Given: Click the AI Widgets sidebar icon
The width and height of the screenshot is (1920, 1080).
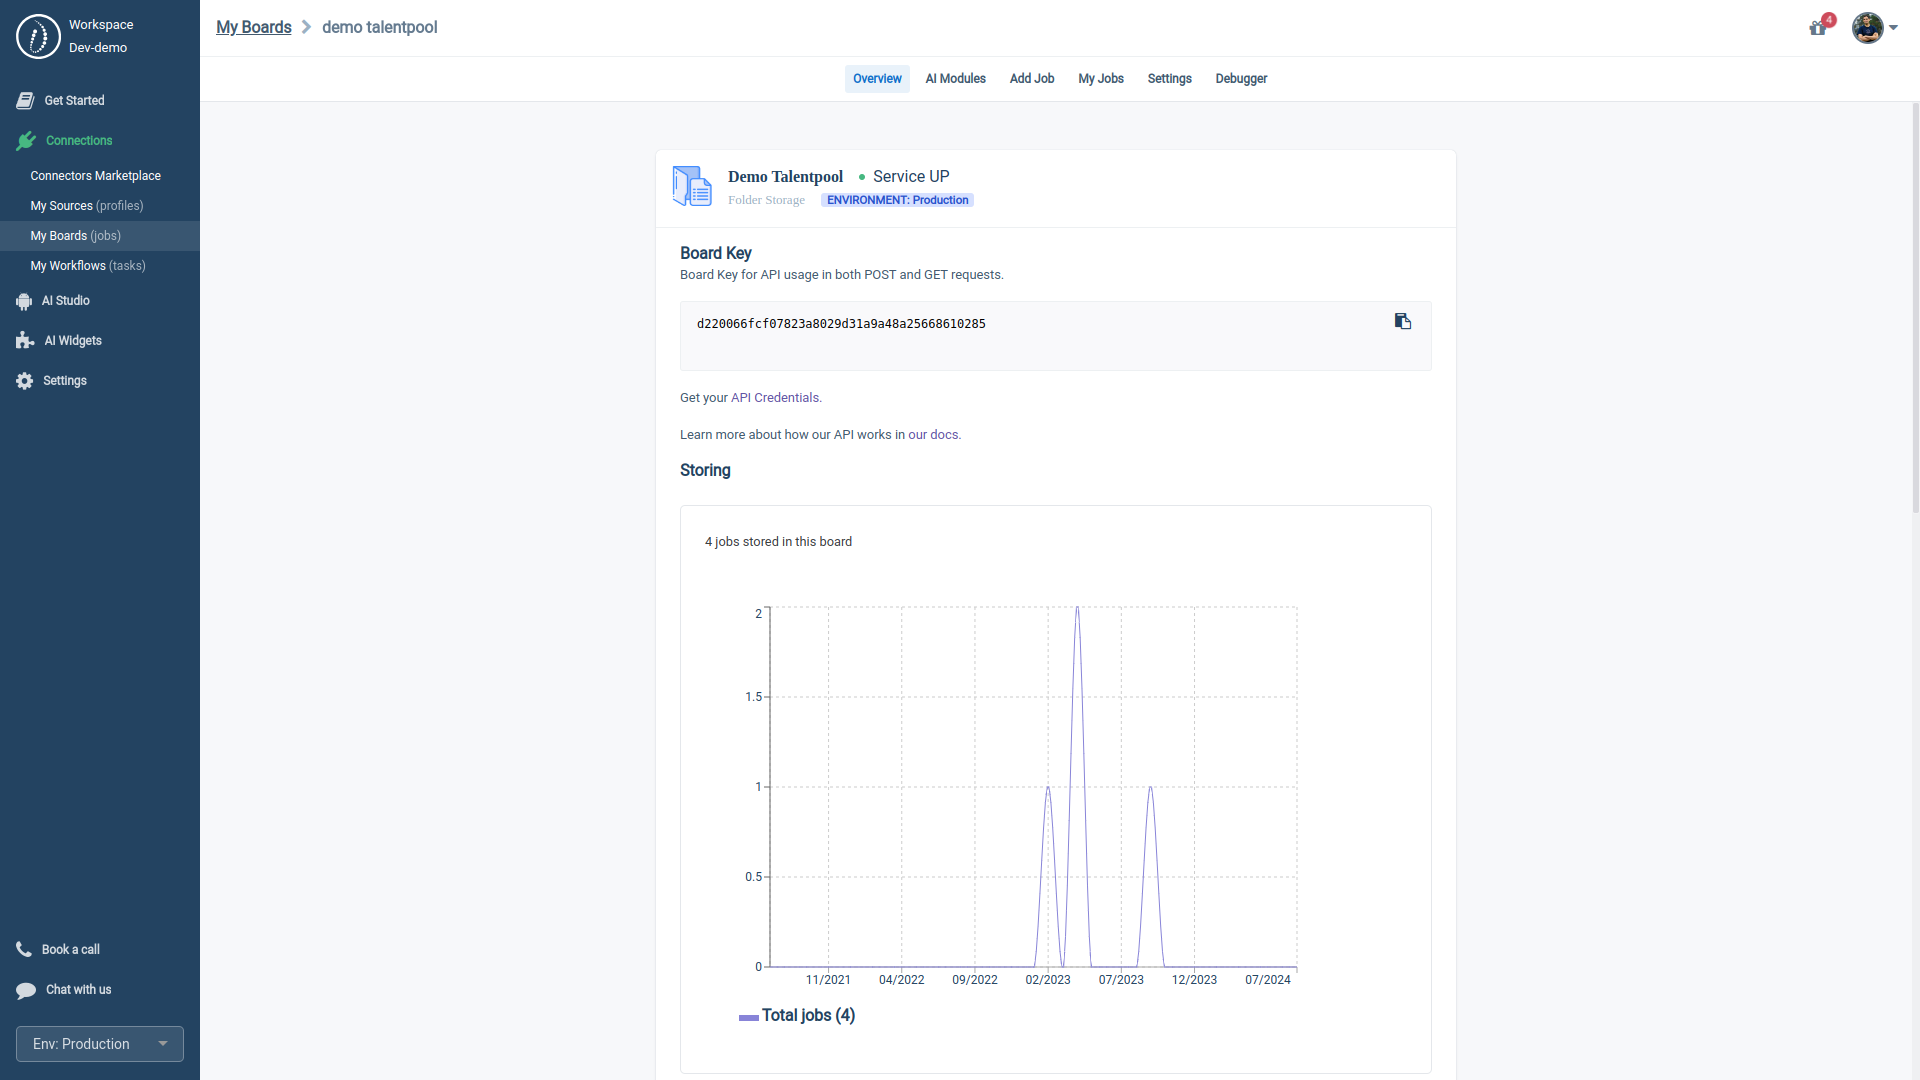Looking at the screenshot, I should click(x=25, y=340).
